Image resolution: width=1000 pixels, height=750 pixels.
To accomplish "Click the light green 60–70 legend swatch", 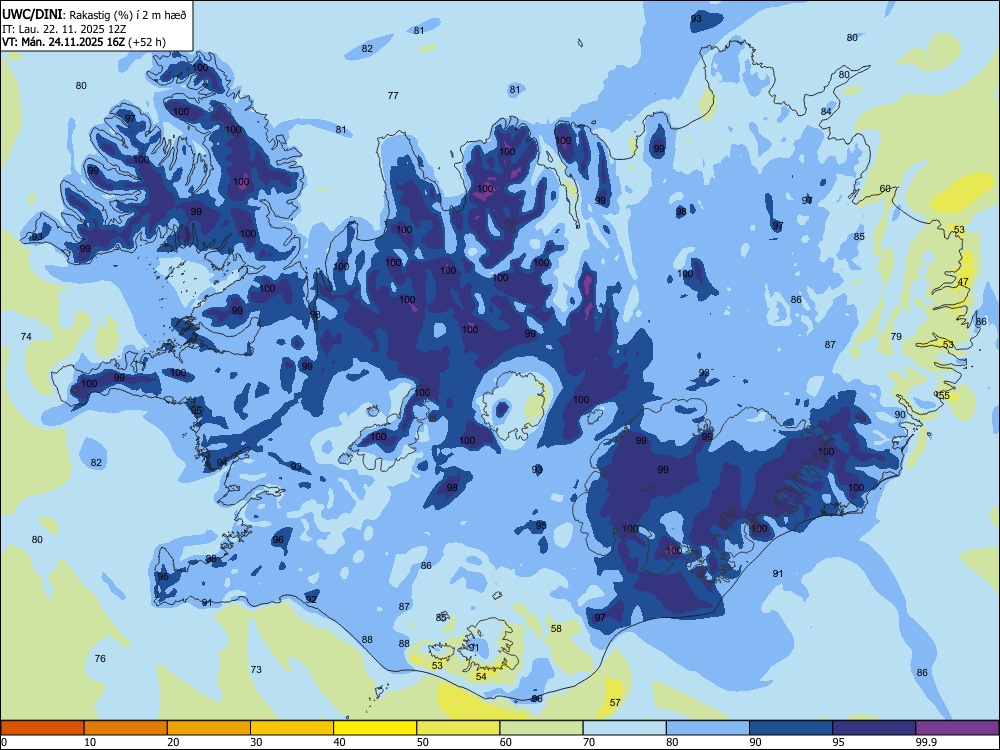I will point(541,728).
